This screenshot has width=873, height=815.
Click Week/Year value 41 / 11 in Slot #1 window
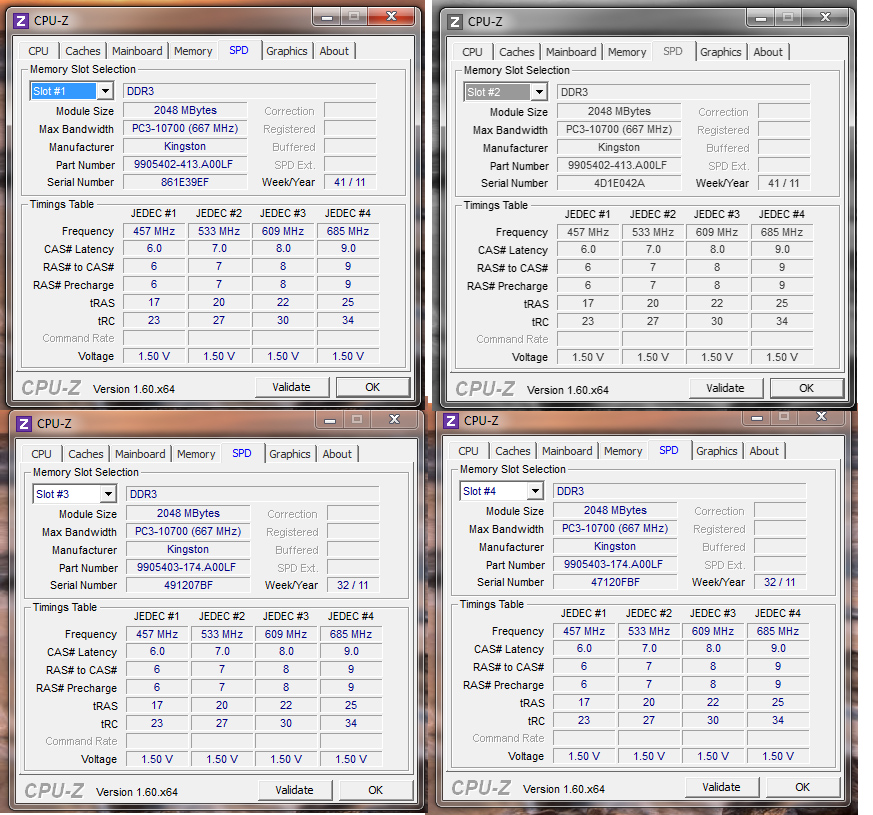350,182
